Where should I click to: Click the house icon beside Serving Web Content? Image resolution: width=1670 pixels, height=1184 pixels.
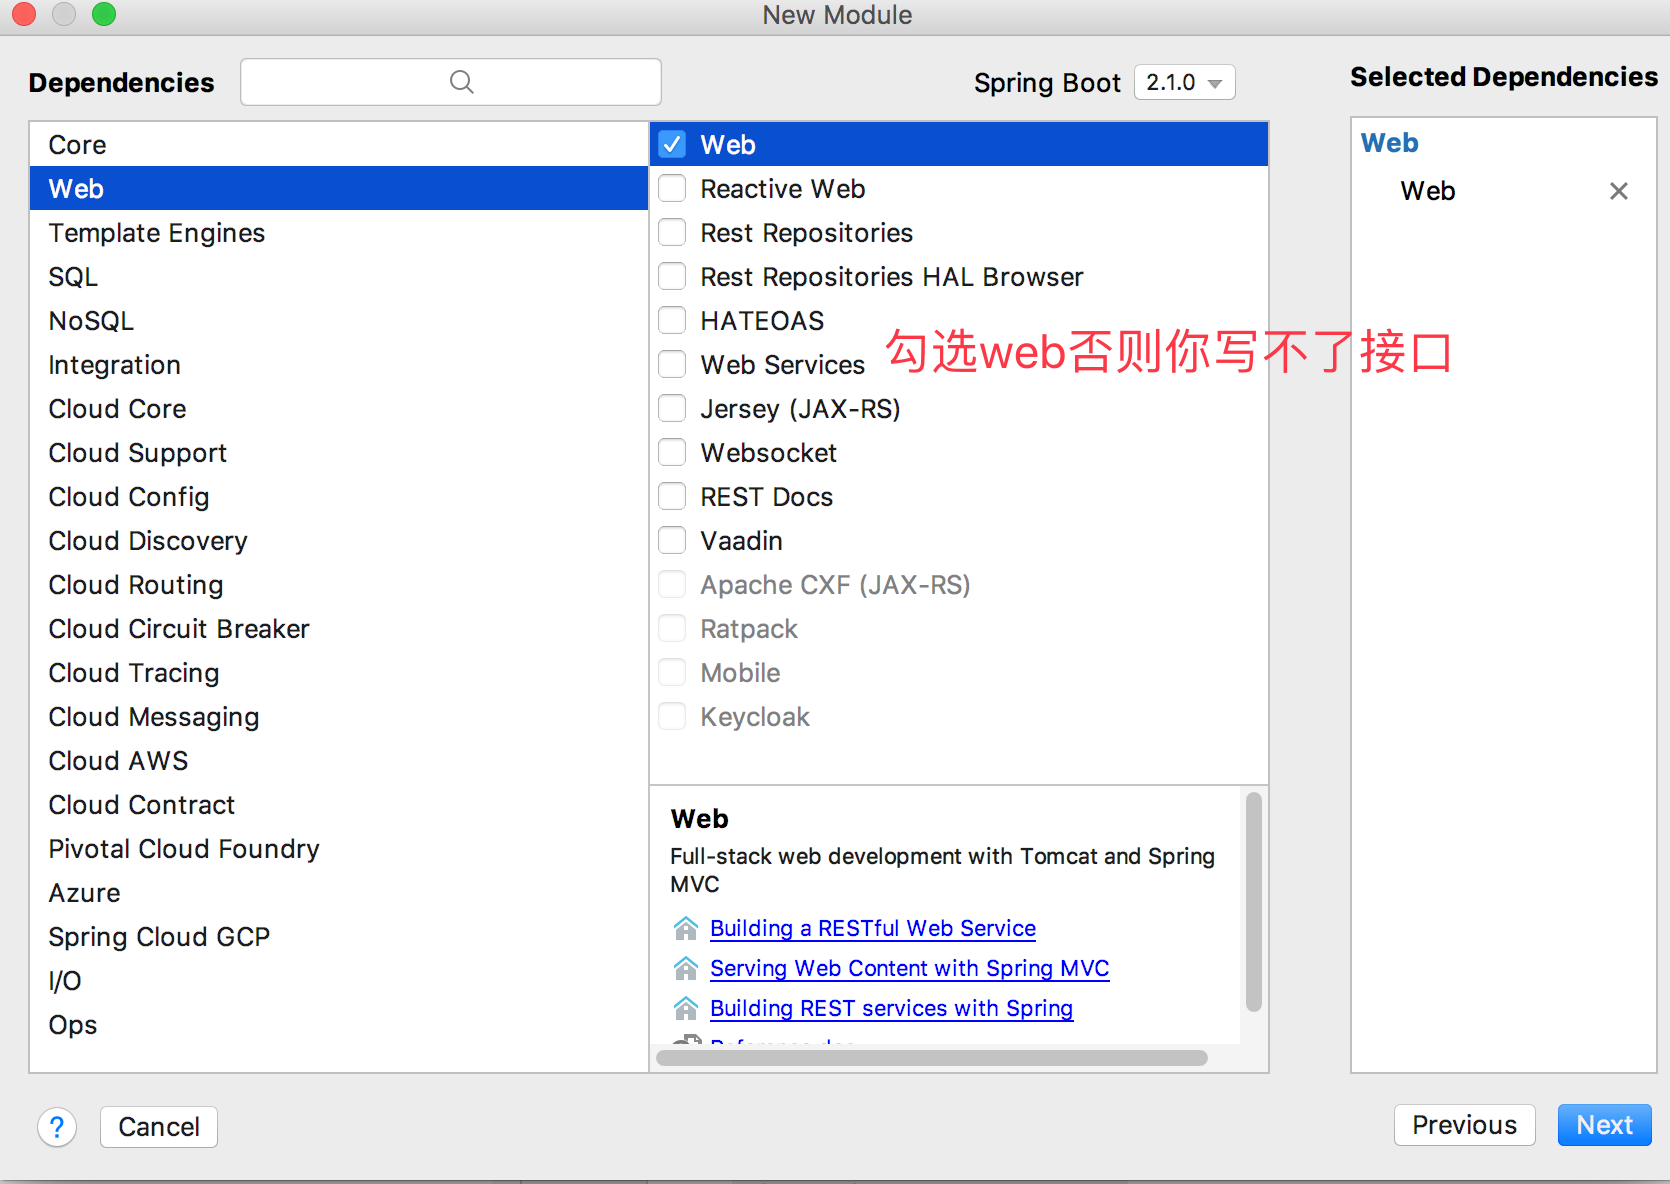[x=686, y=968]
